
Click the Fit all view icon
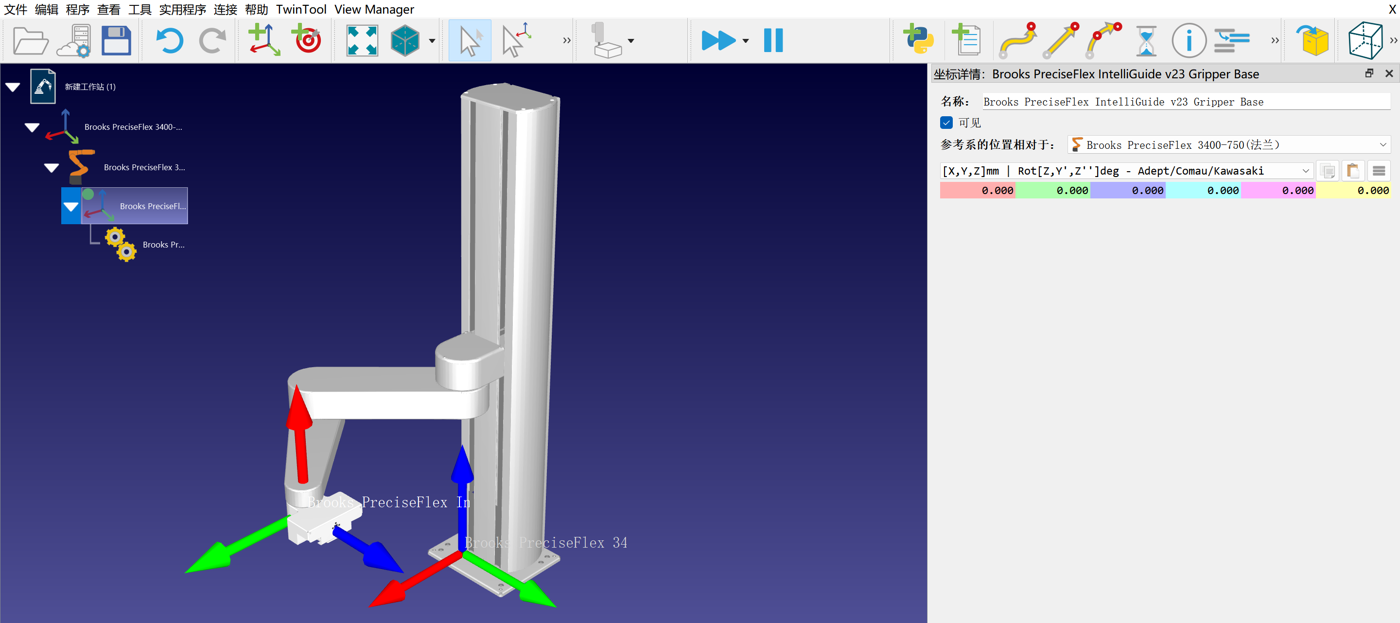coord(361,41)
